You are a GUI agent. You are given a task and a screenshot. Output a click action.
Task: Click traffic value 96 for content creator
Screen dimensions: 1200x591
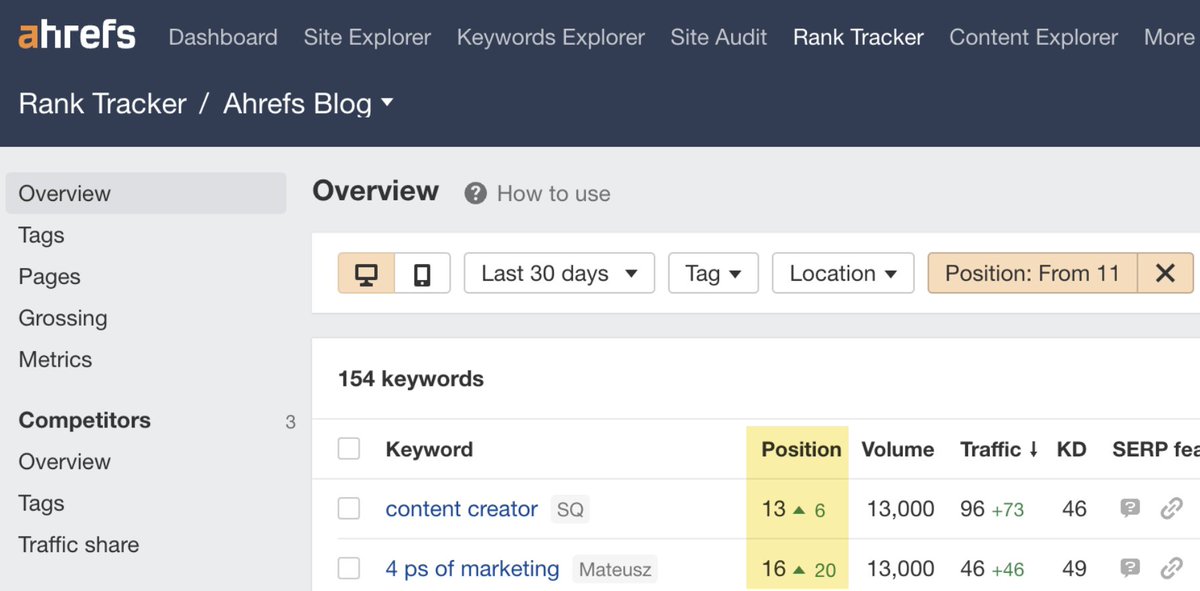point(972,509)
